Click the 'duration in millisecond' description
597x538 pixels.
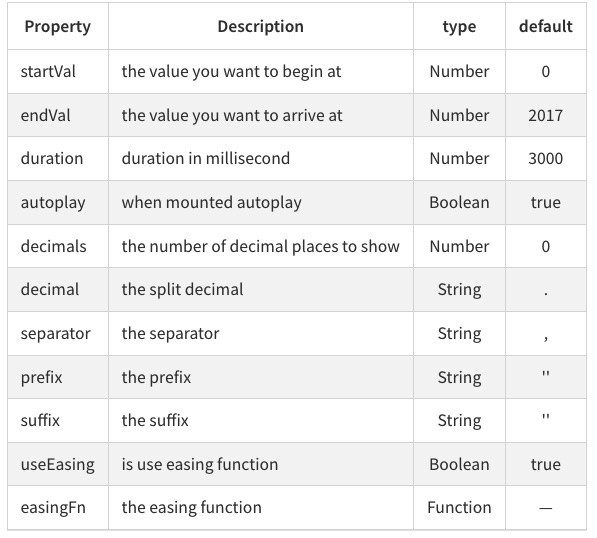206,158
